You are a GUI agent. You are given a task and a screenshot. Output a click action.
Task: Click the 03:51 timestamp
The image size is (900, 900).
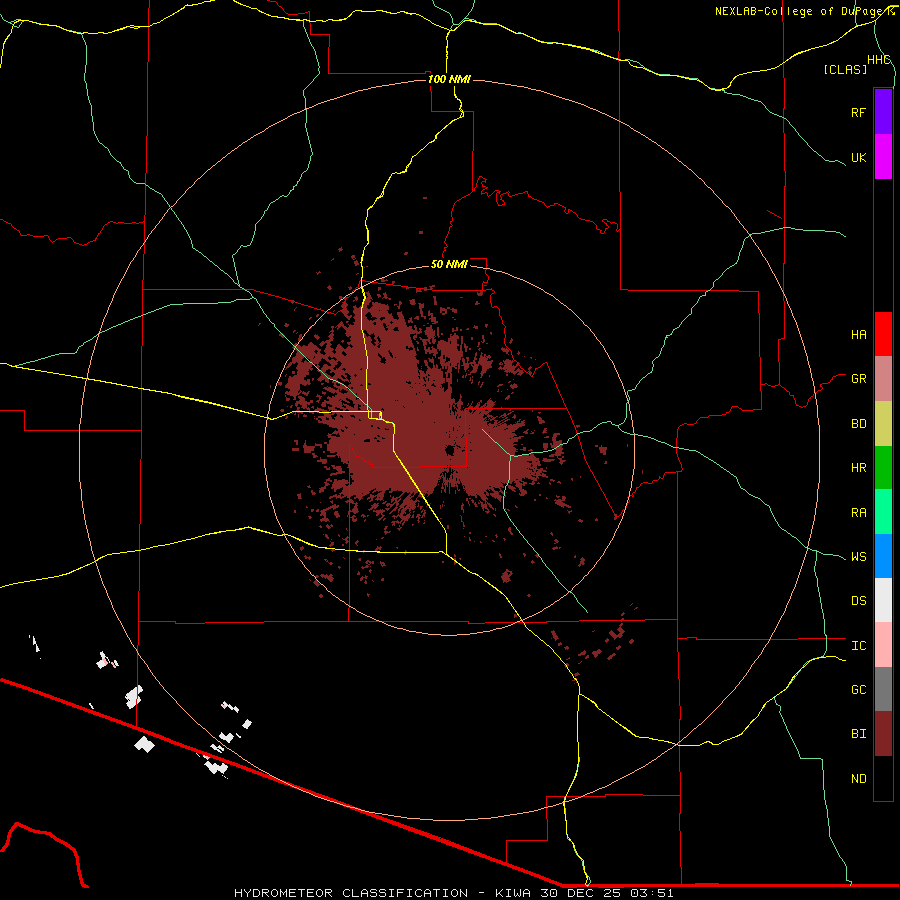651,893
